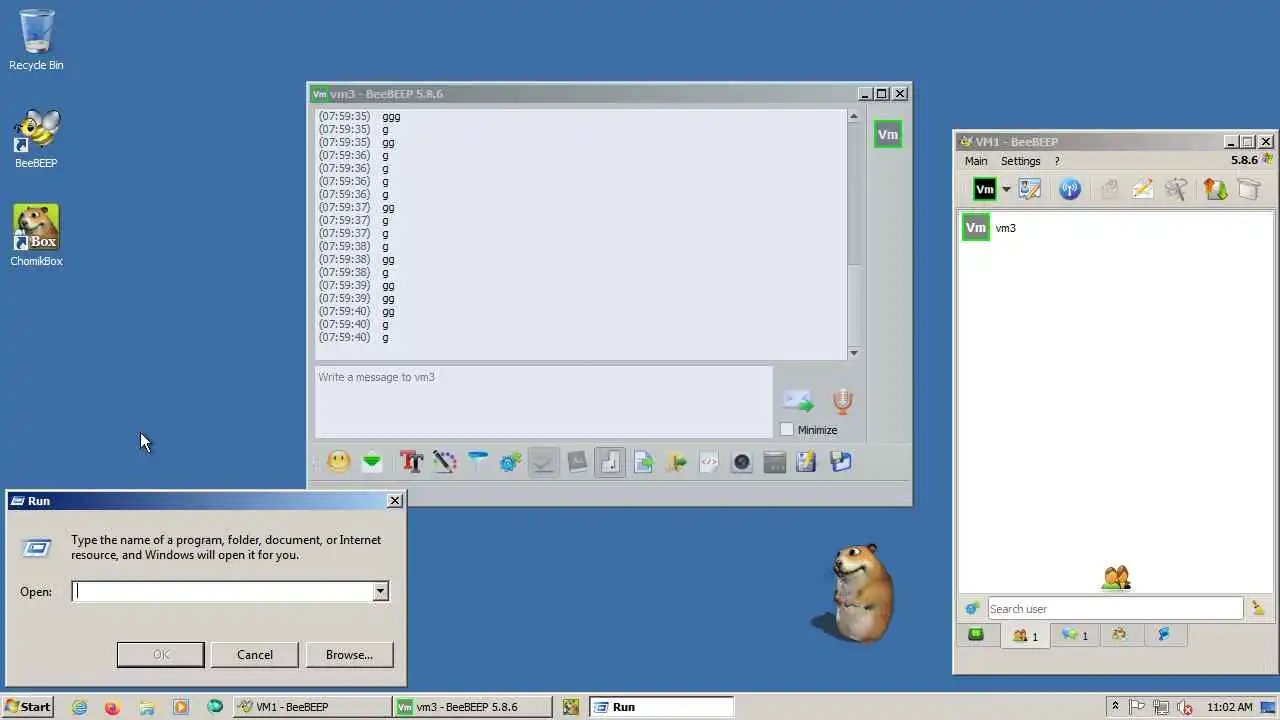Open the Settings menu in VM1 BeeBEEP
This screenshot has height=720, width=1280.
(1021, 161)
